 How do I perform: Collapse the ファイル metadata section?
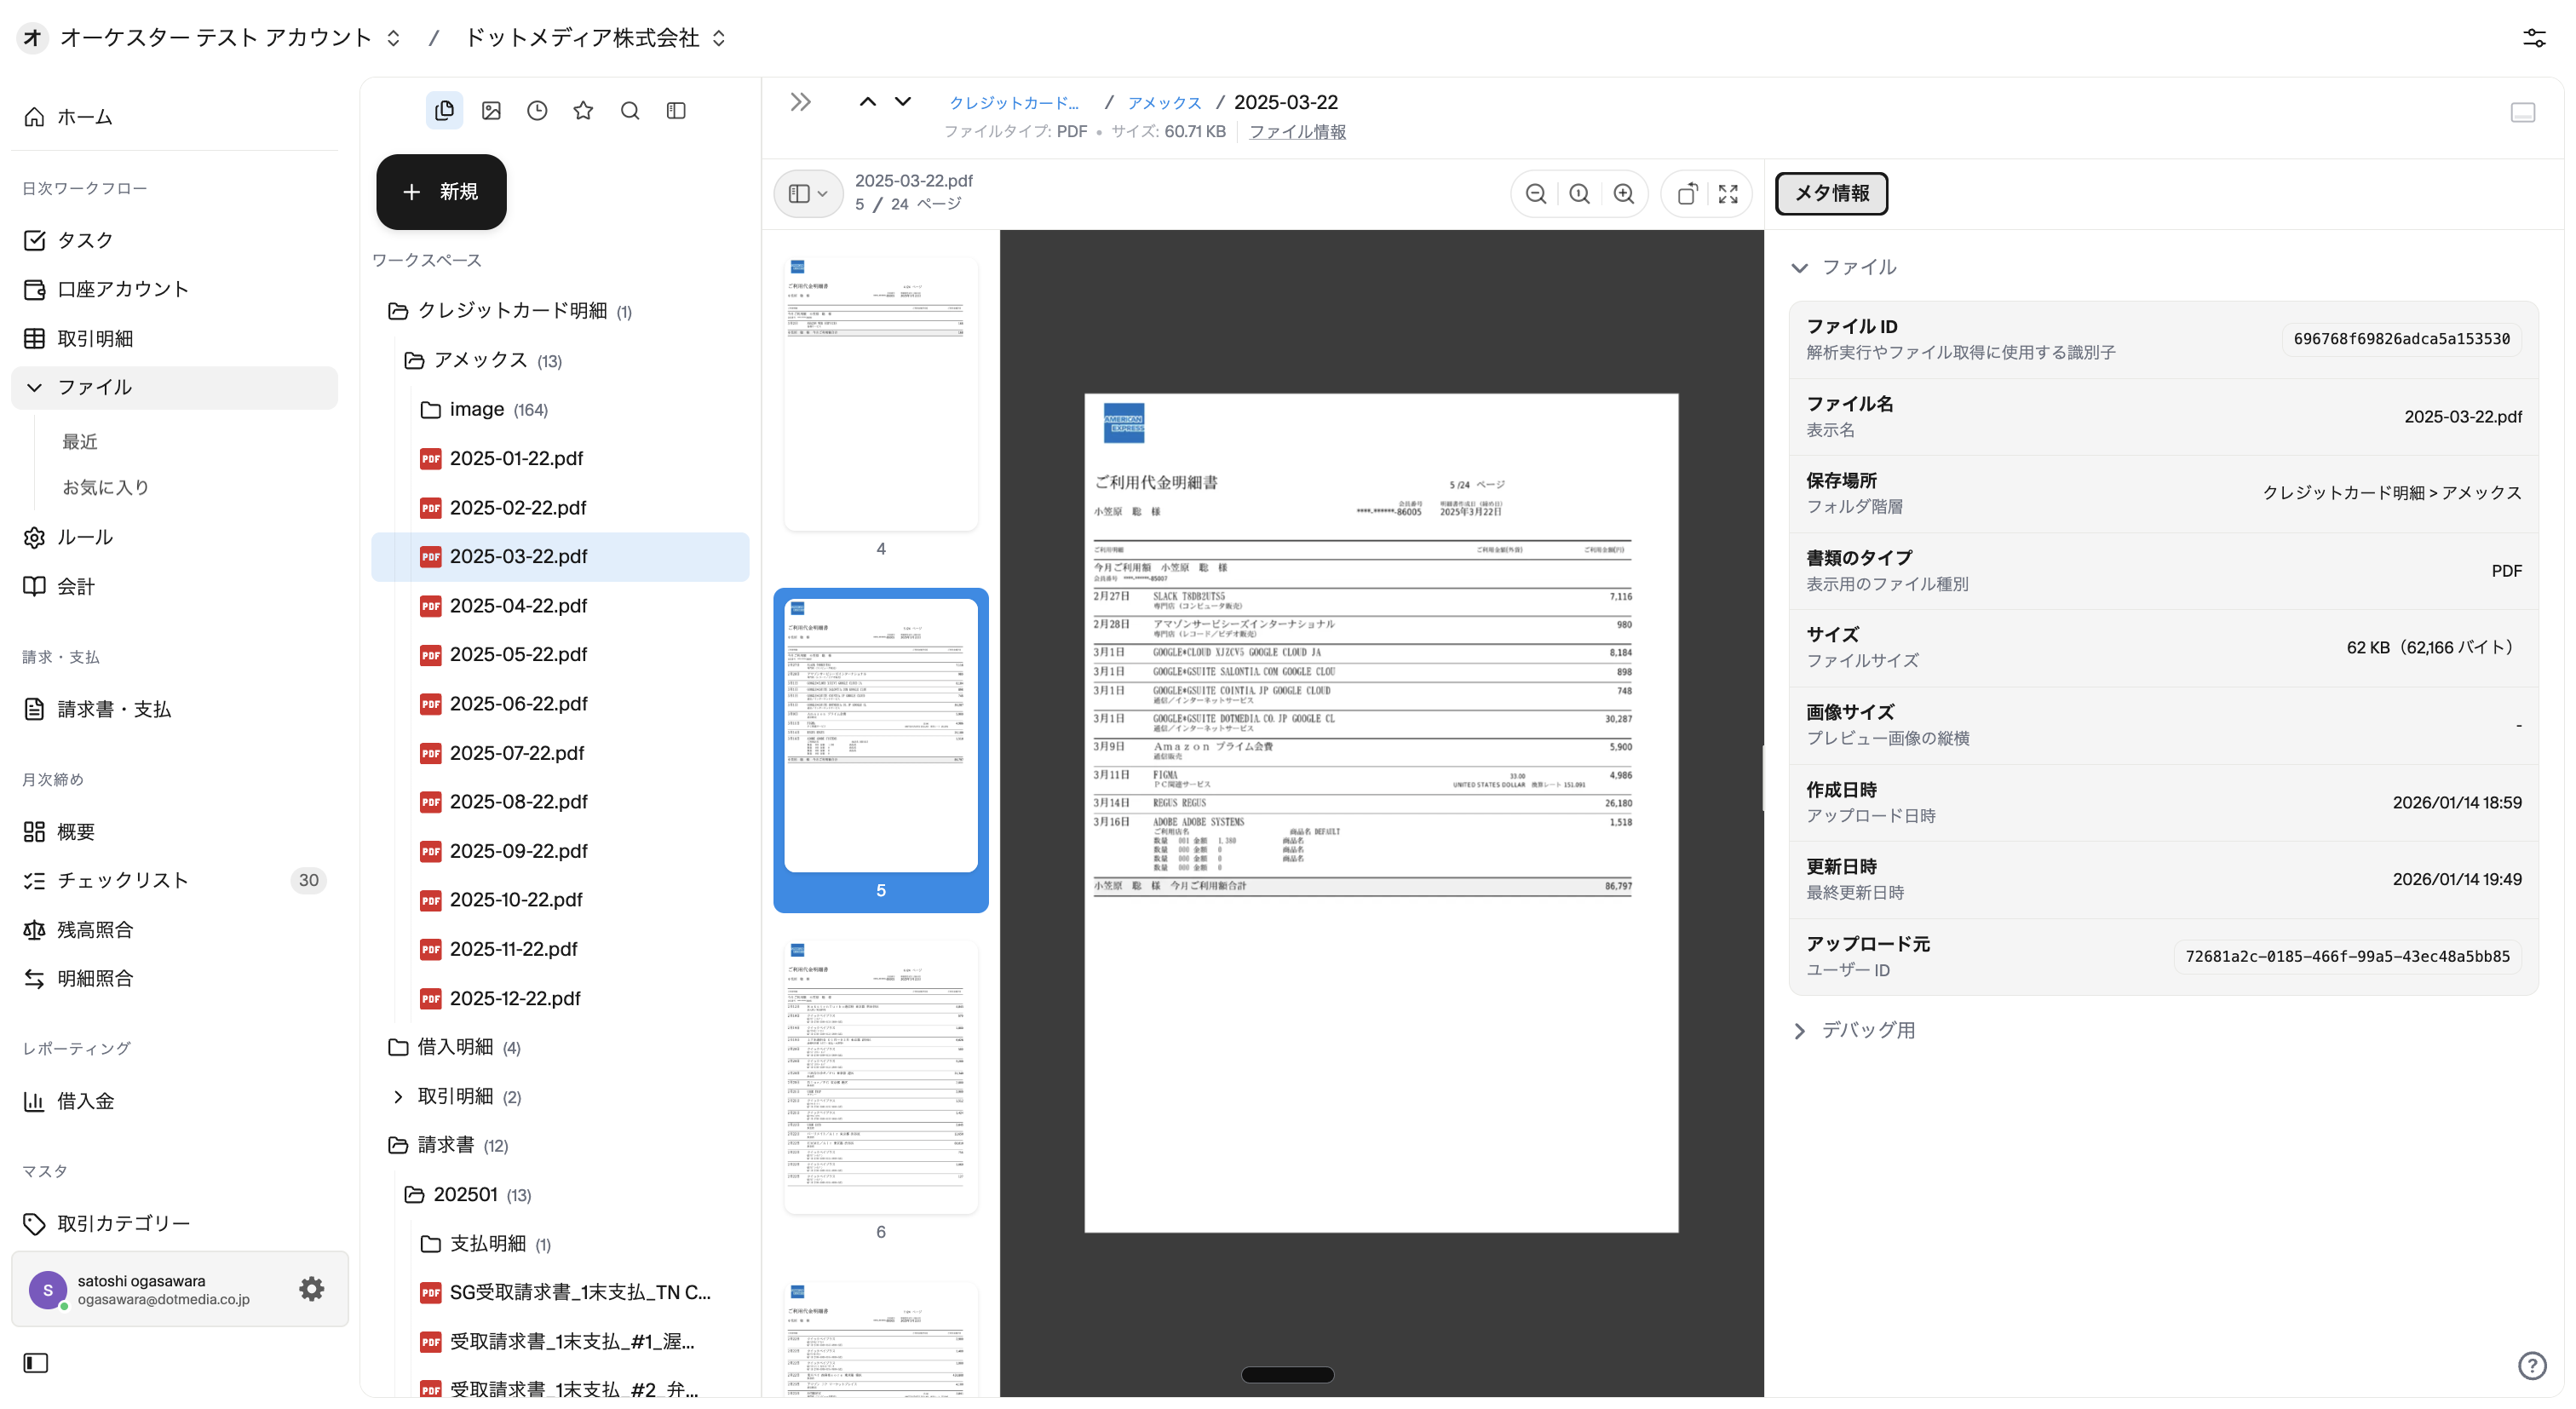pyautogui.click(x=1800, y=268)
